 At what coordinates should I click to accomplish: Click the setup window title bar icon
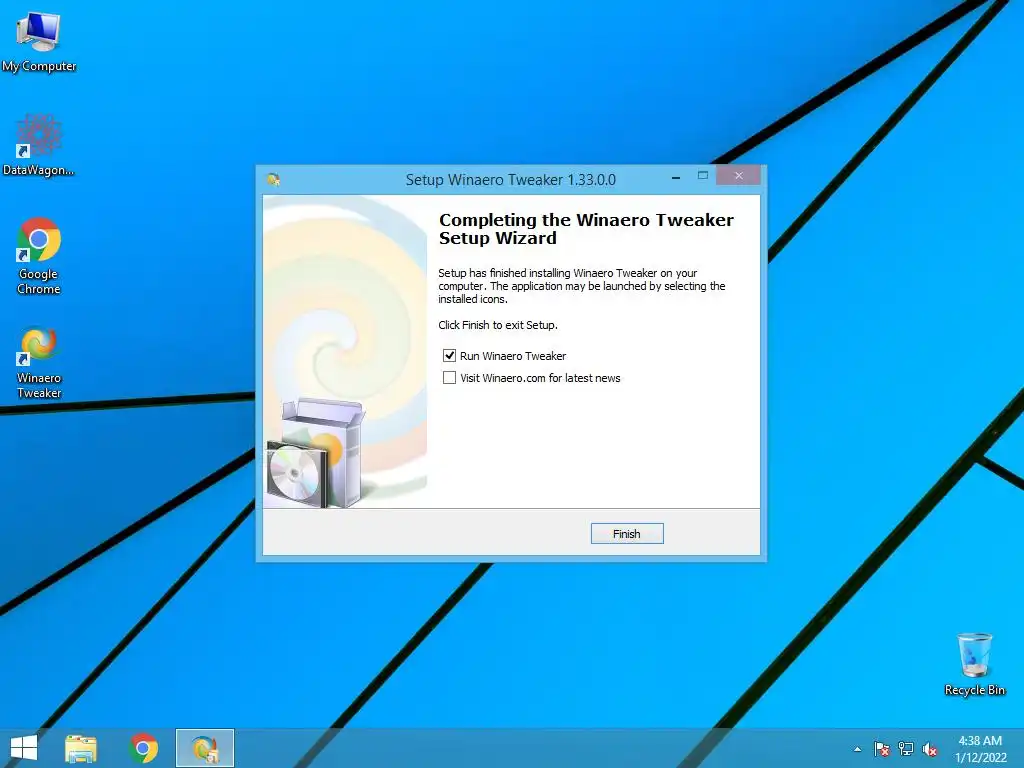point(274,180)
